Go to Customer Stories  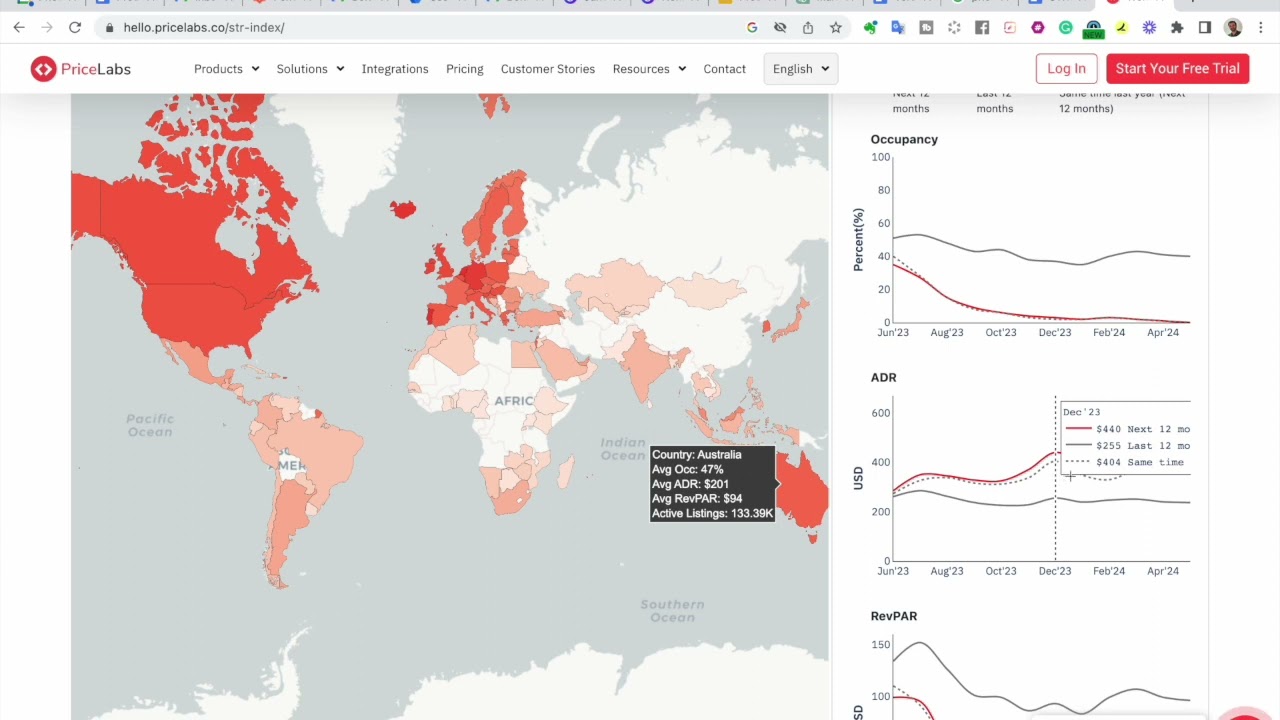pos(548,69)
